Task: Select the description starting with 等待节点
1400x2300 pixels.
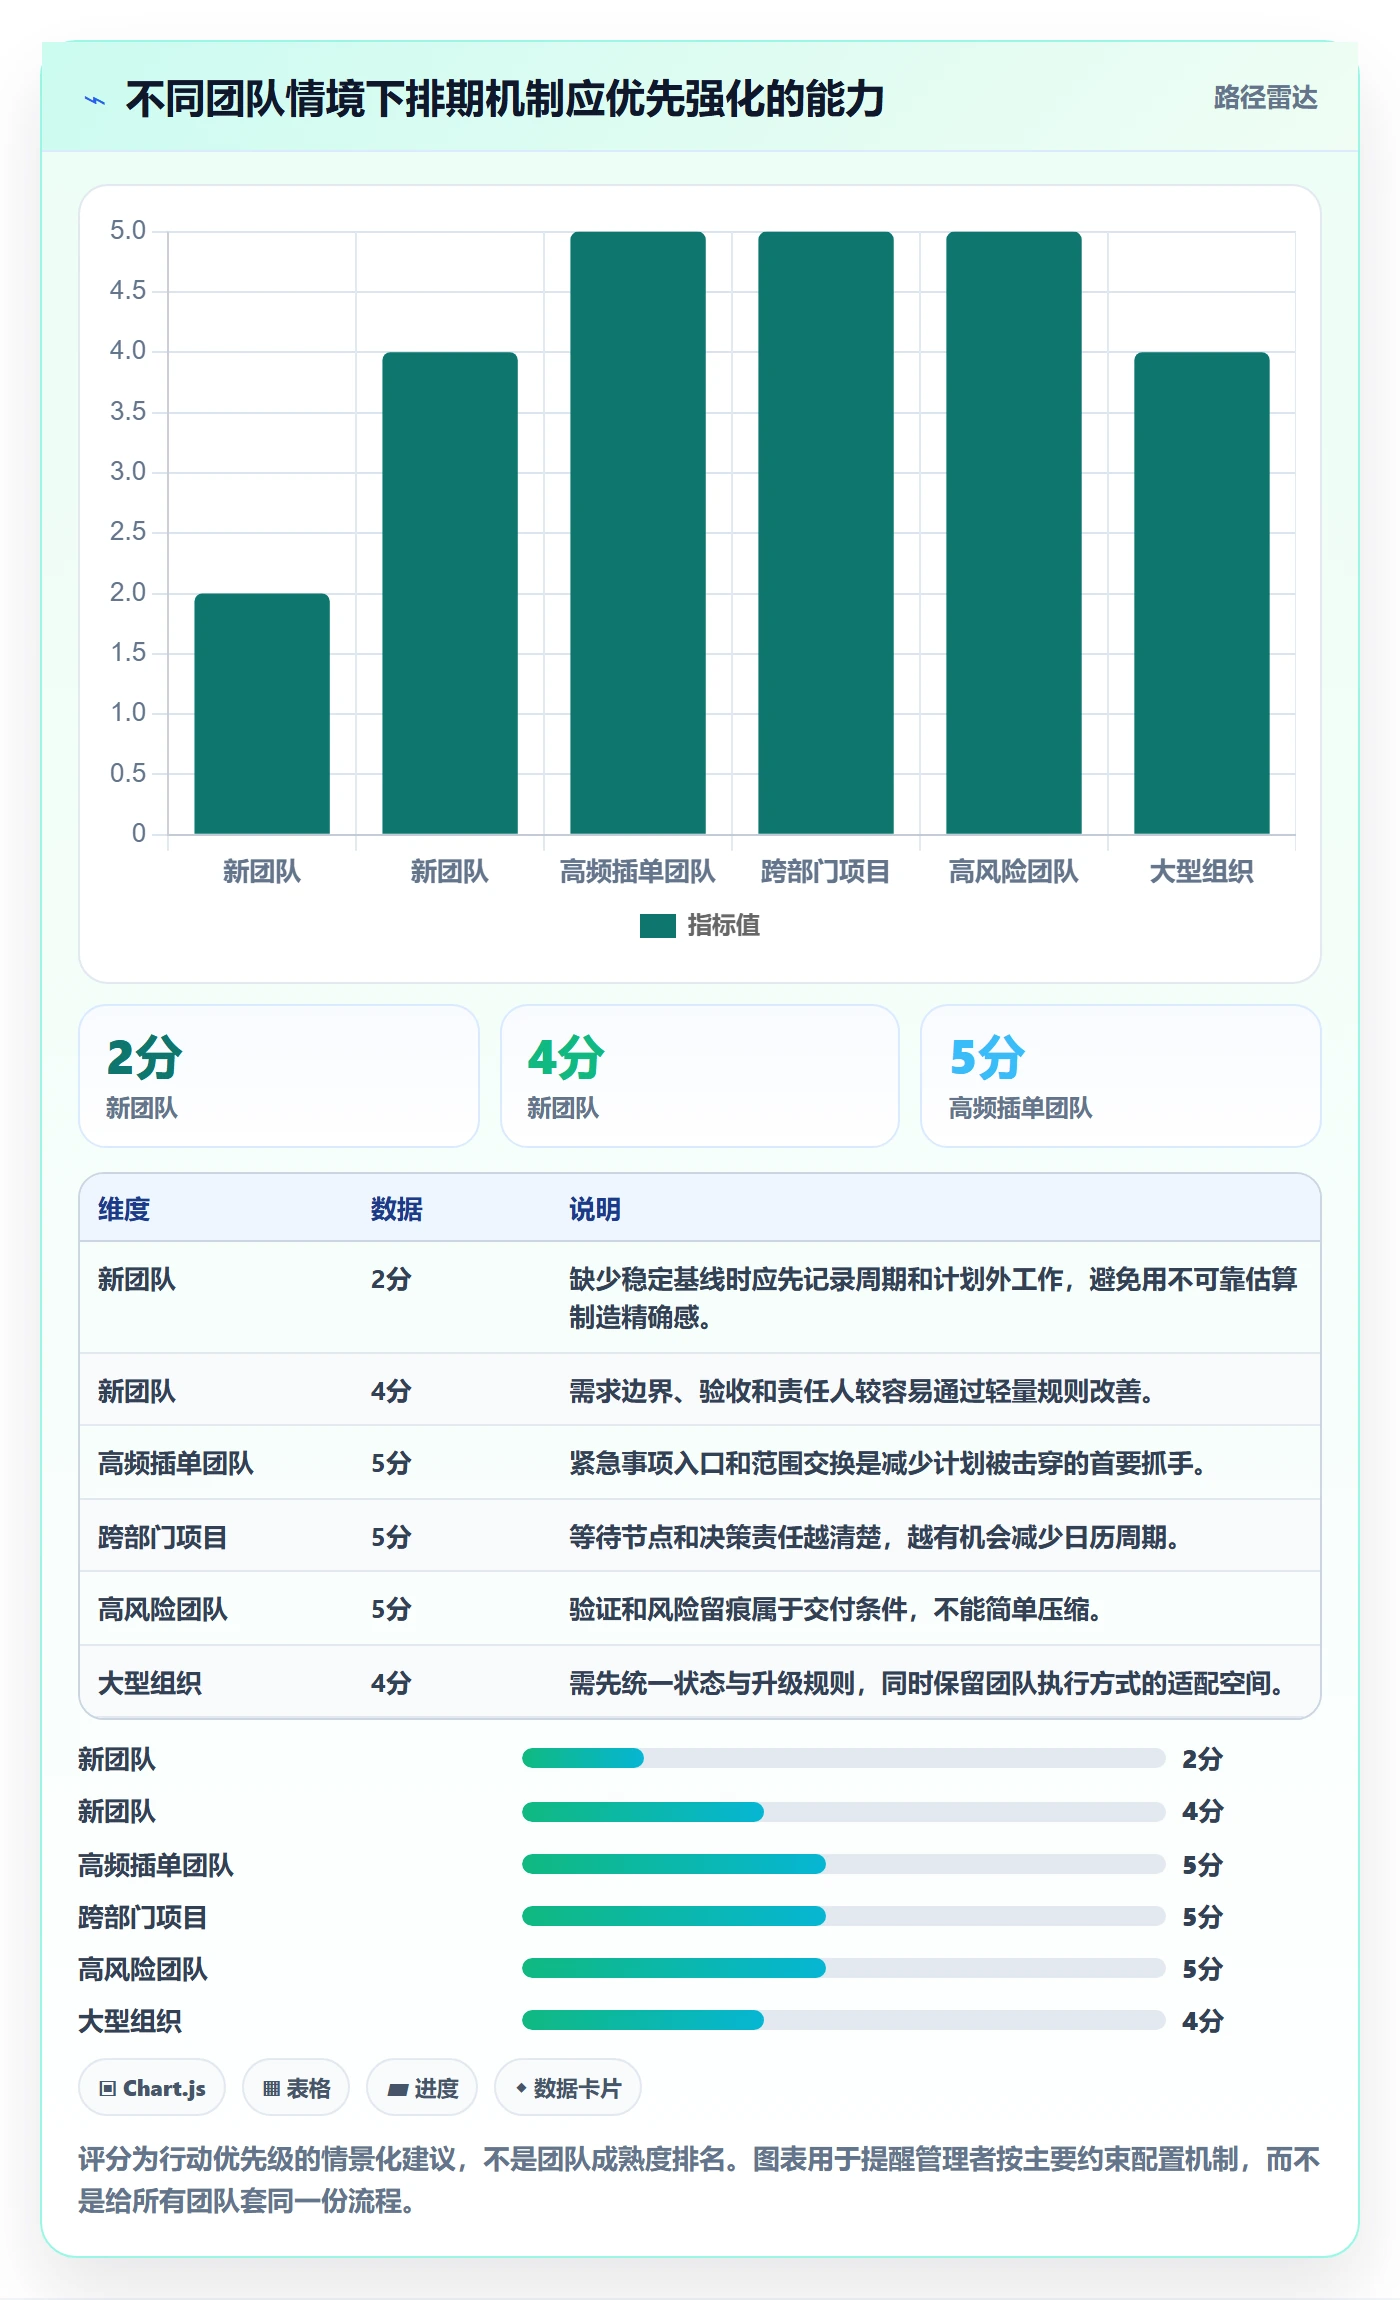Action: (x=874, y=1537)
